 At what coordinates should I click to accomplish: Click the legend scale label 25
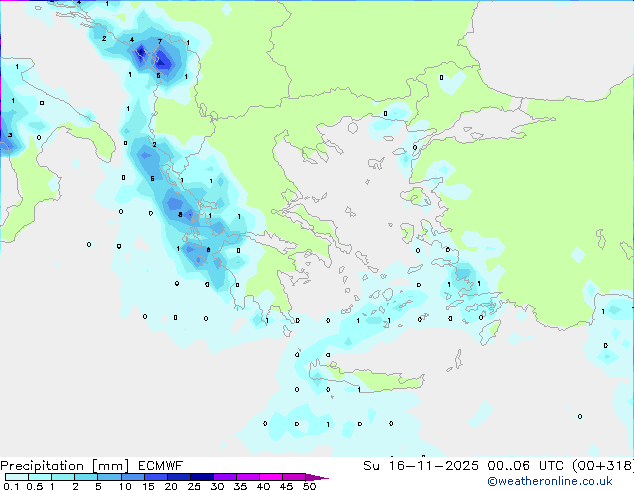(x=194, y=486)
